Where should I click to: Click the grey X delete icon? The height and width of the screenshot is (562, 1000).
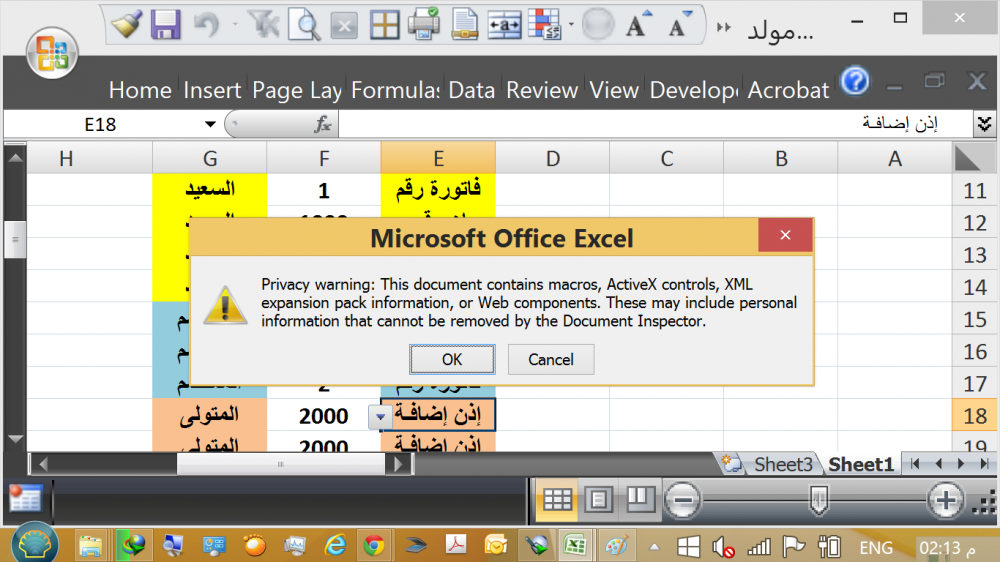344,26
